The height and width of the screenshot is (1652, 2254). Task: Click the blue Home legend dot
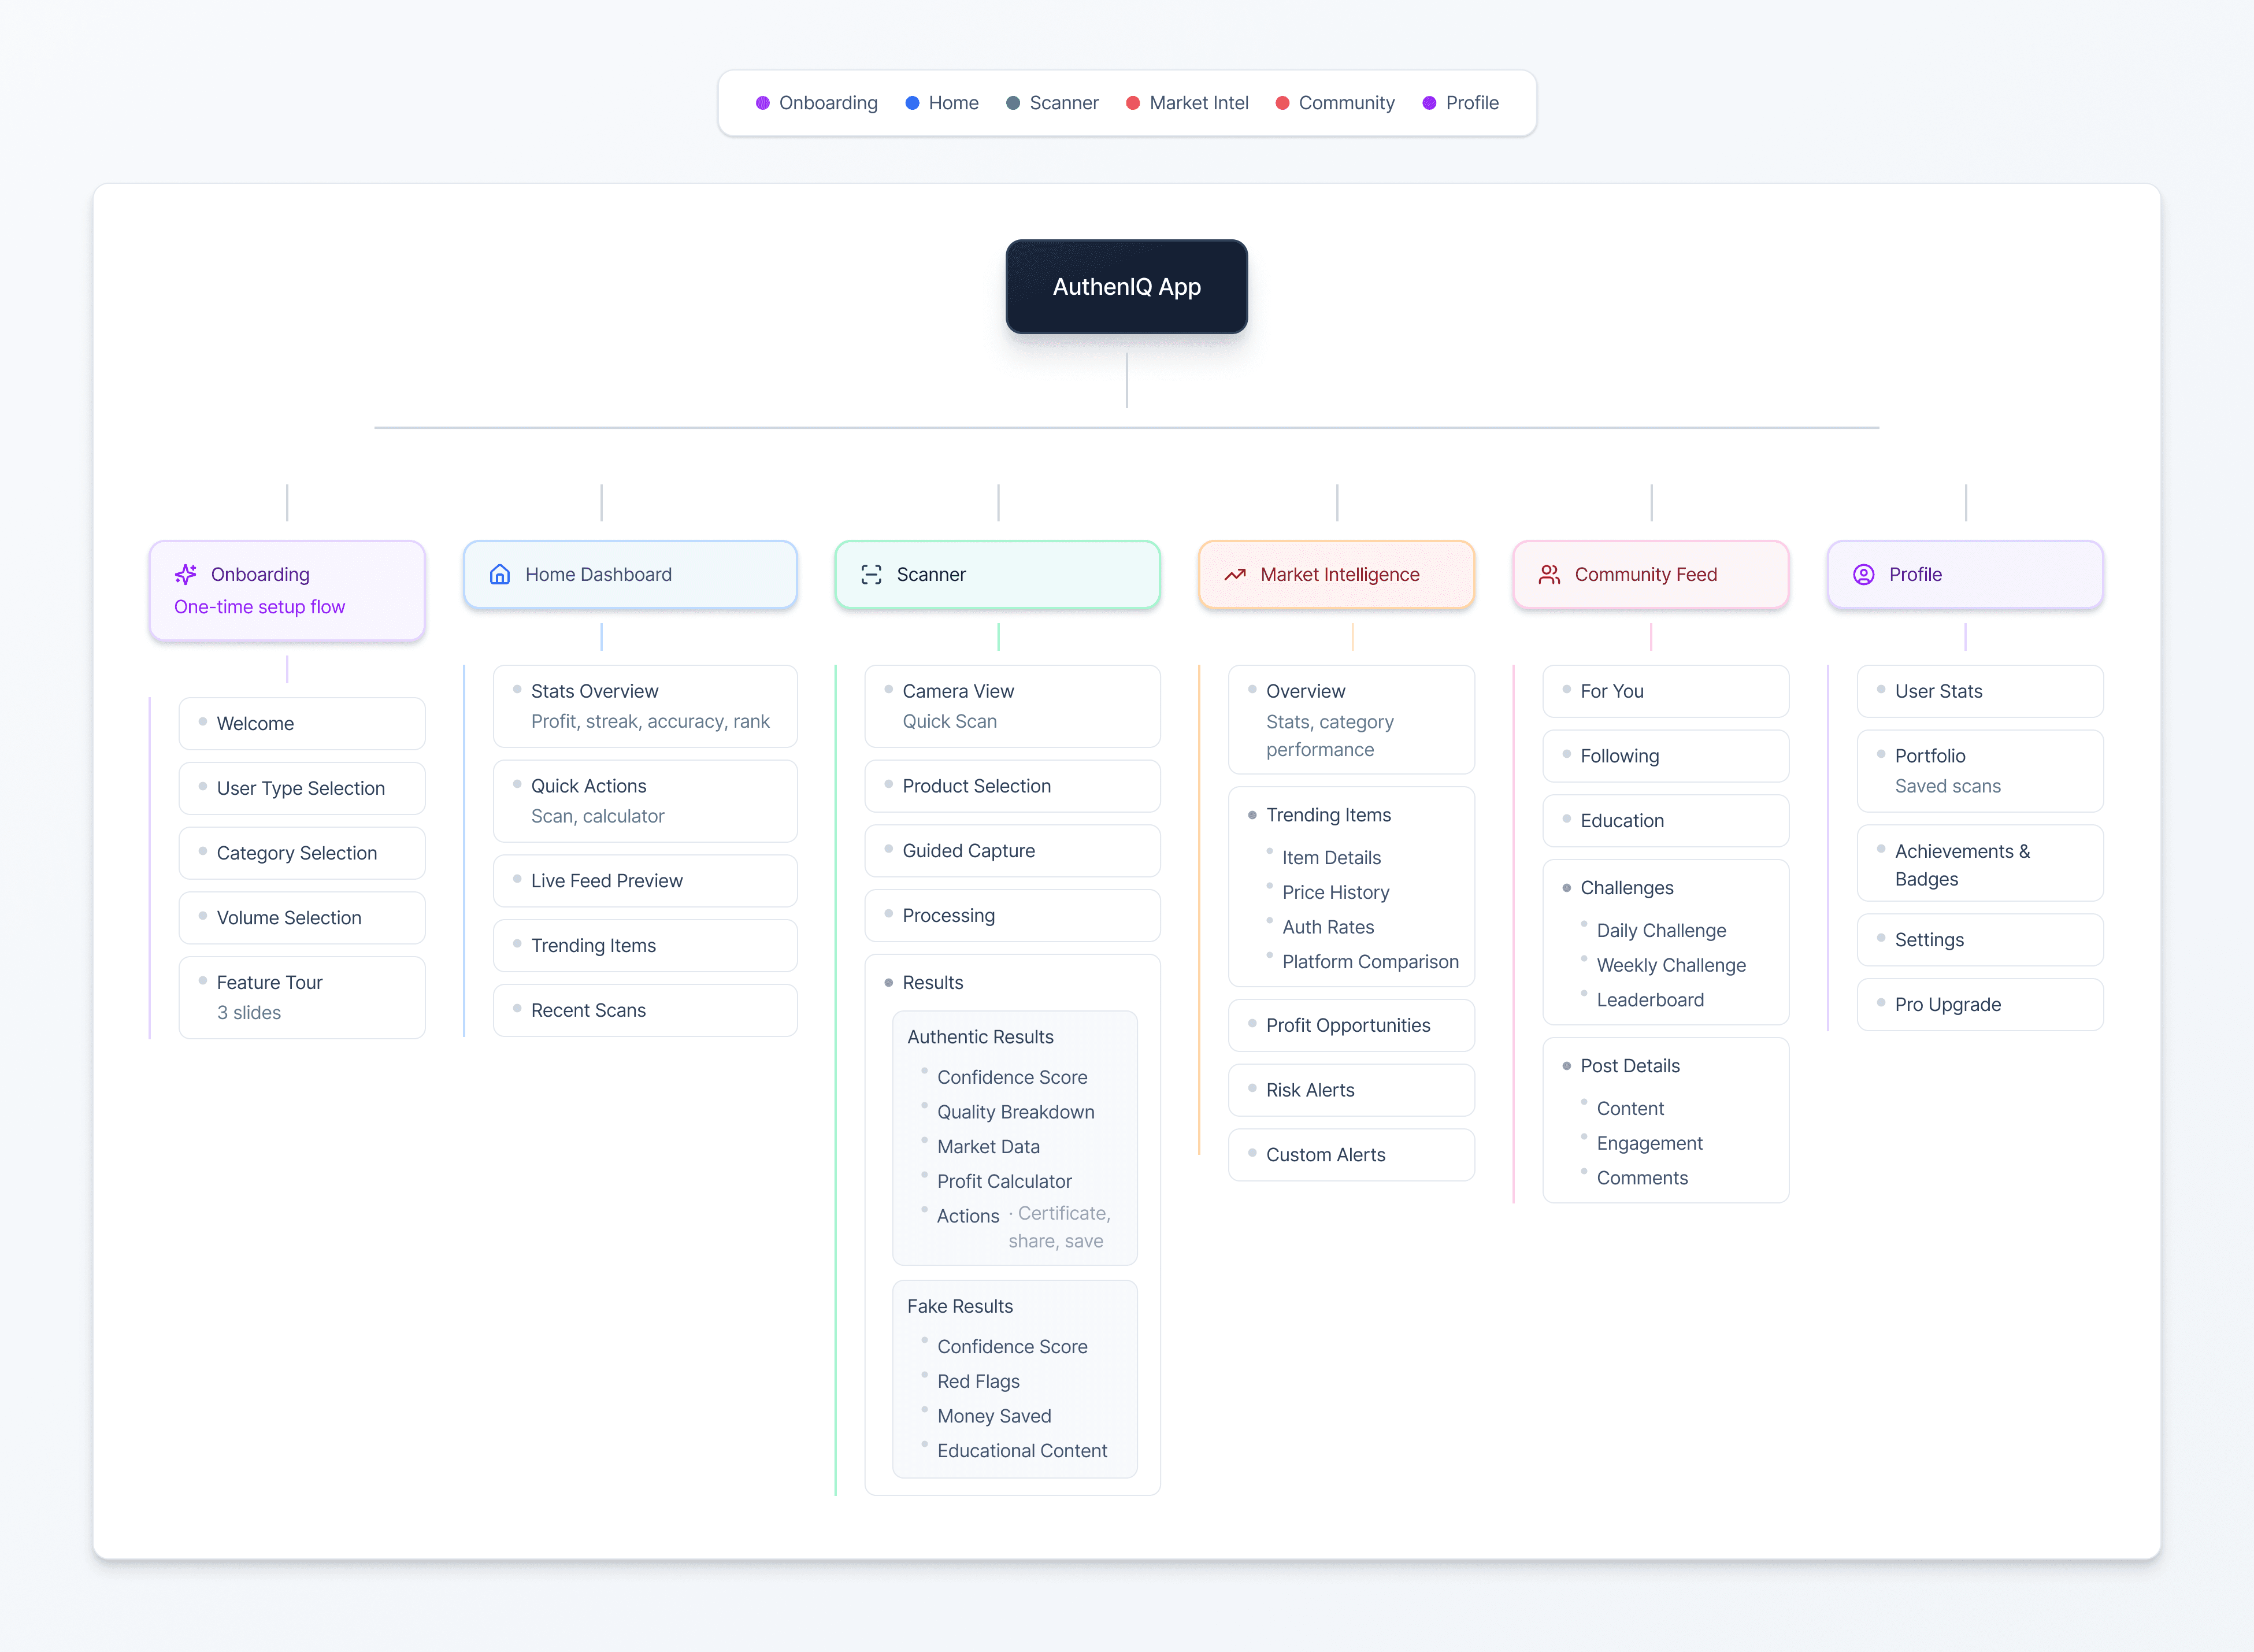pyautogui.click(x=912, y=103)
